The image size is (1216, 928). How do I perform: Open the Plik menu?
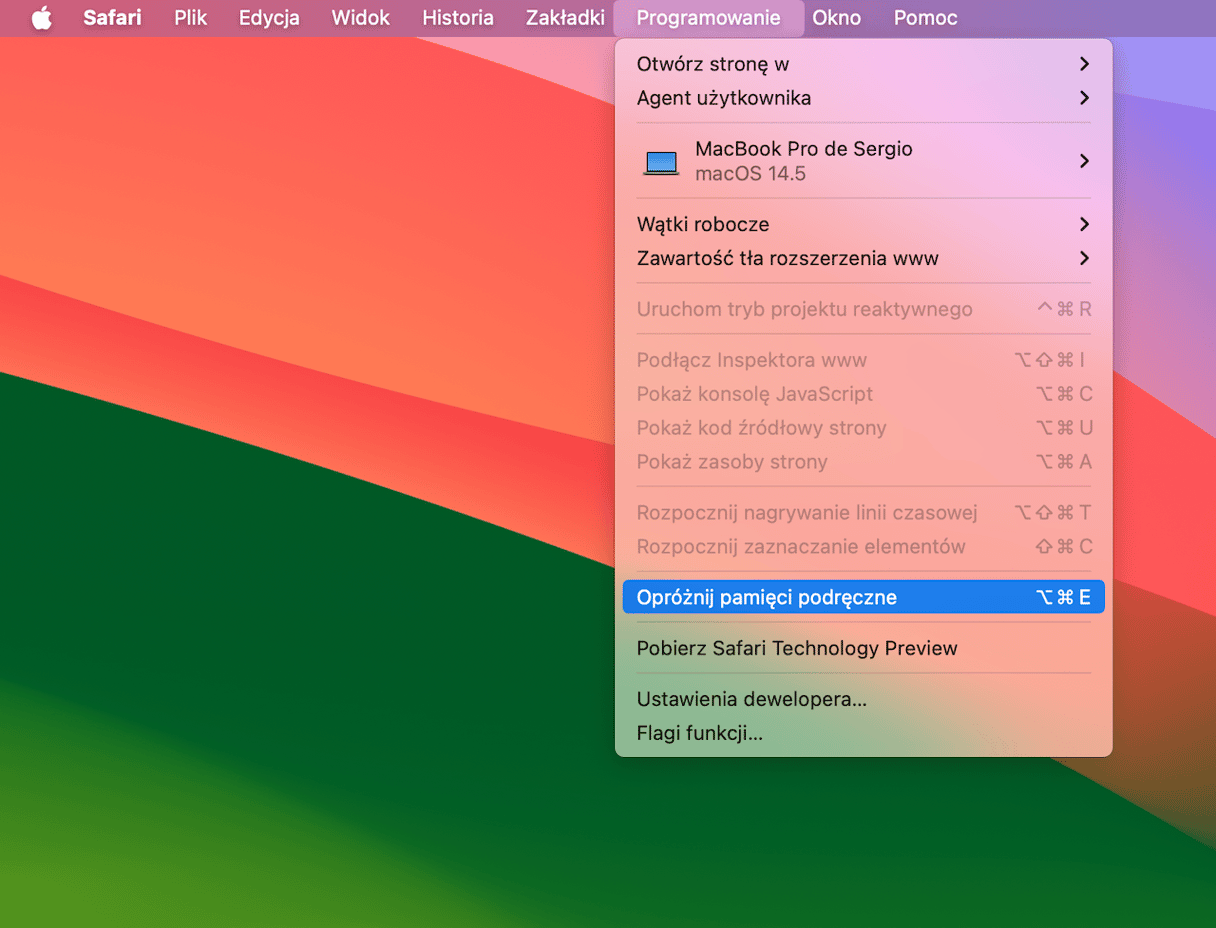click(190, 18)
